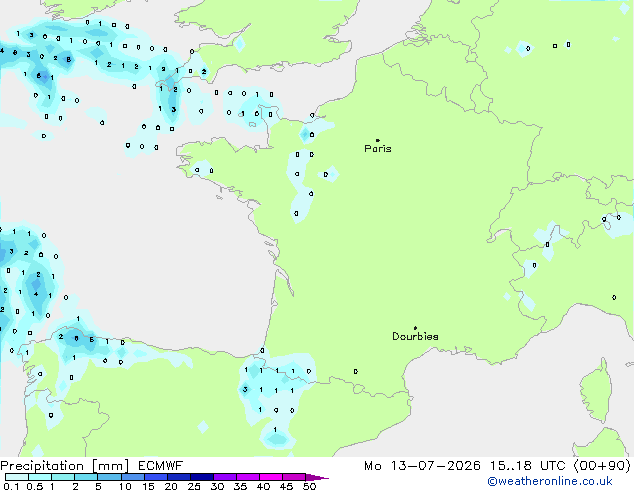
Task: Select legend swatch between 10 and 15
Action: pos(132,477)
